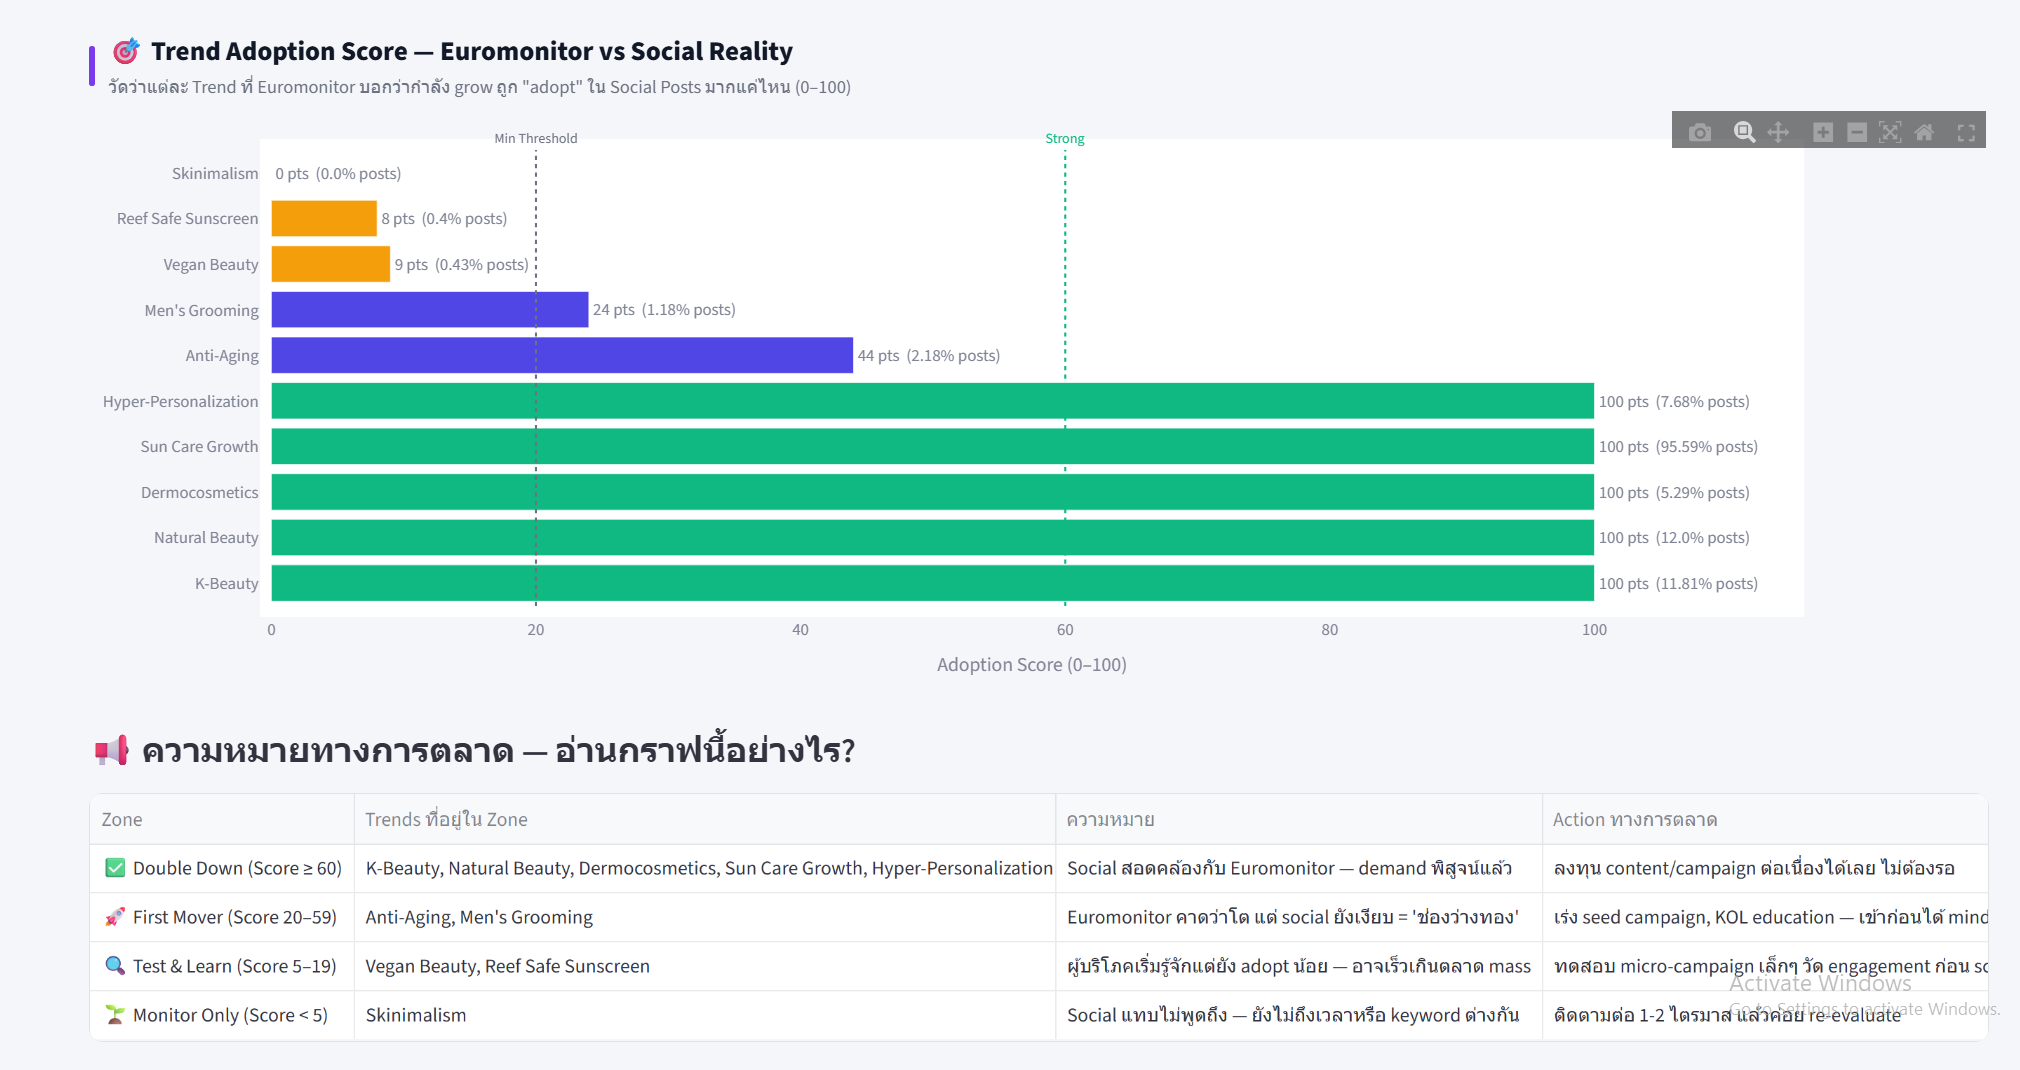
Task: Zoom in using the plus icon
Action: click(1823, 132)
